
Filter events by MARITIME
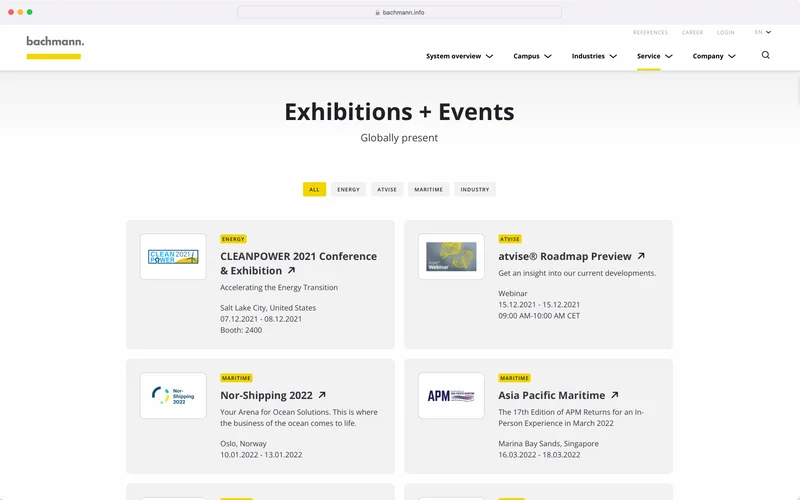point(428,189)
